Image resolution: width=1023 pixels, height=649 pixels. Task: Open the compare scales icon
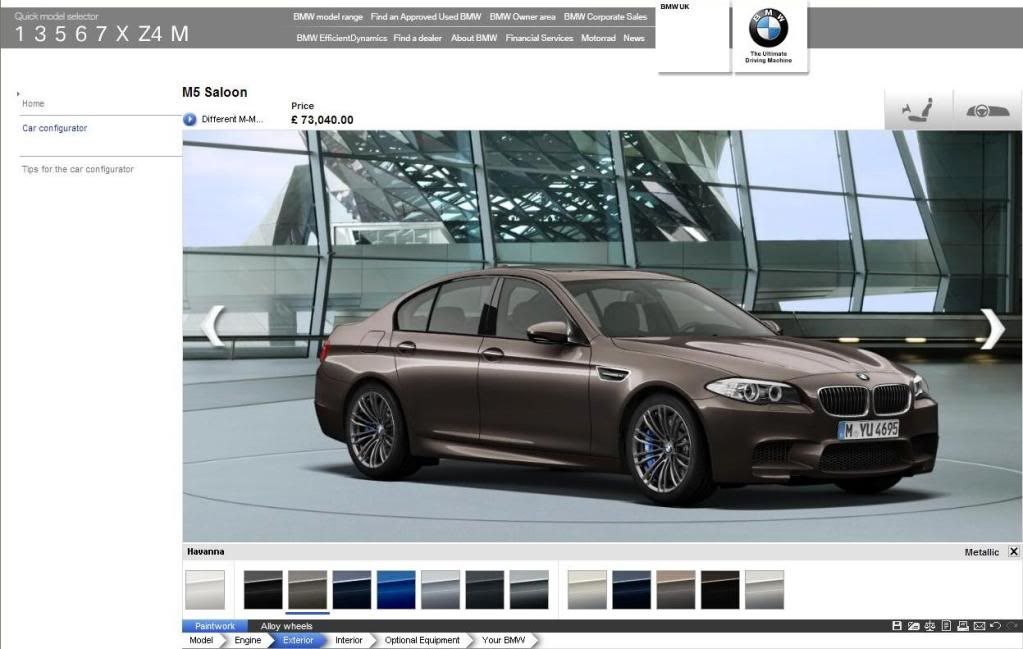click(x=930, y=626)
